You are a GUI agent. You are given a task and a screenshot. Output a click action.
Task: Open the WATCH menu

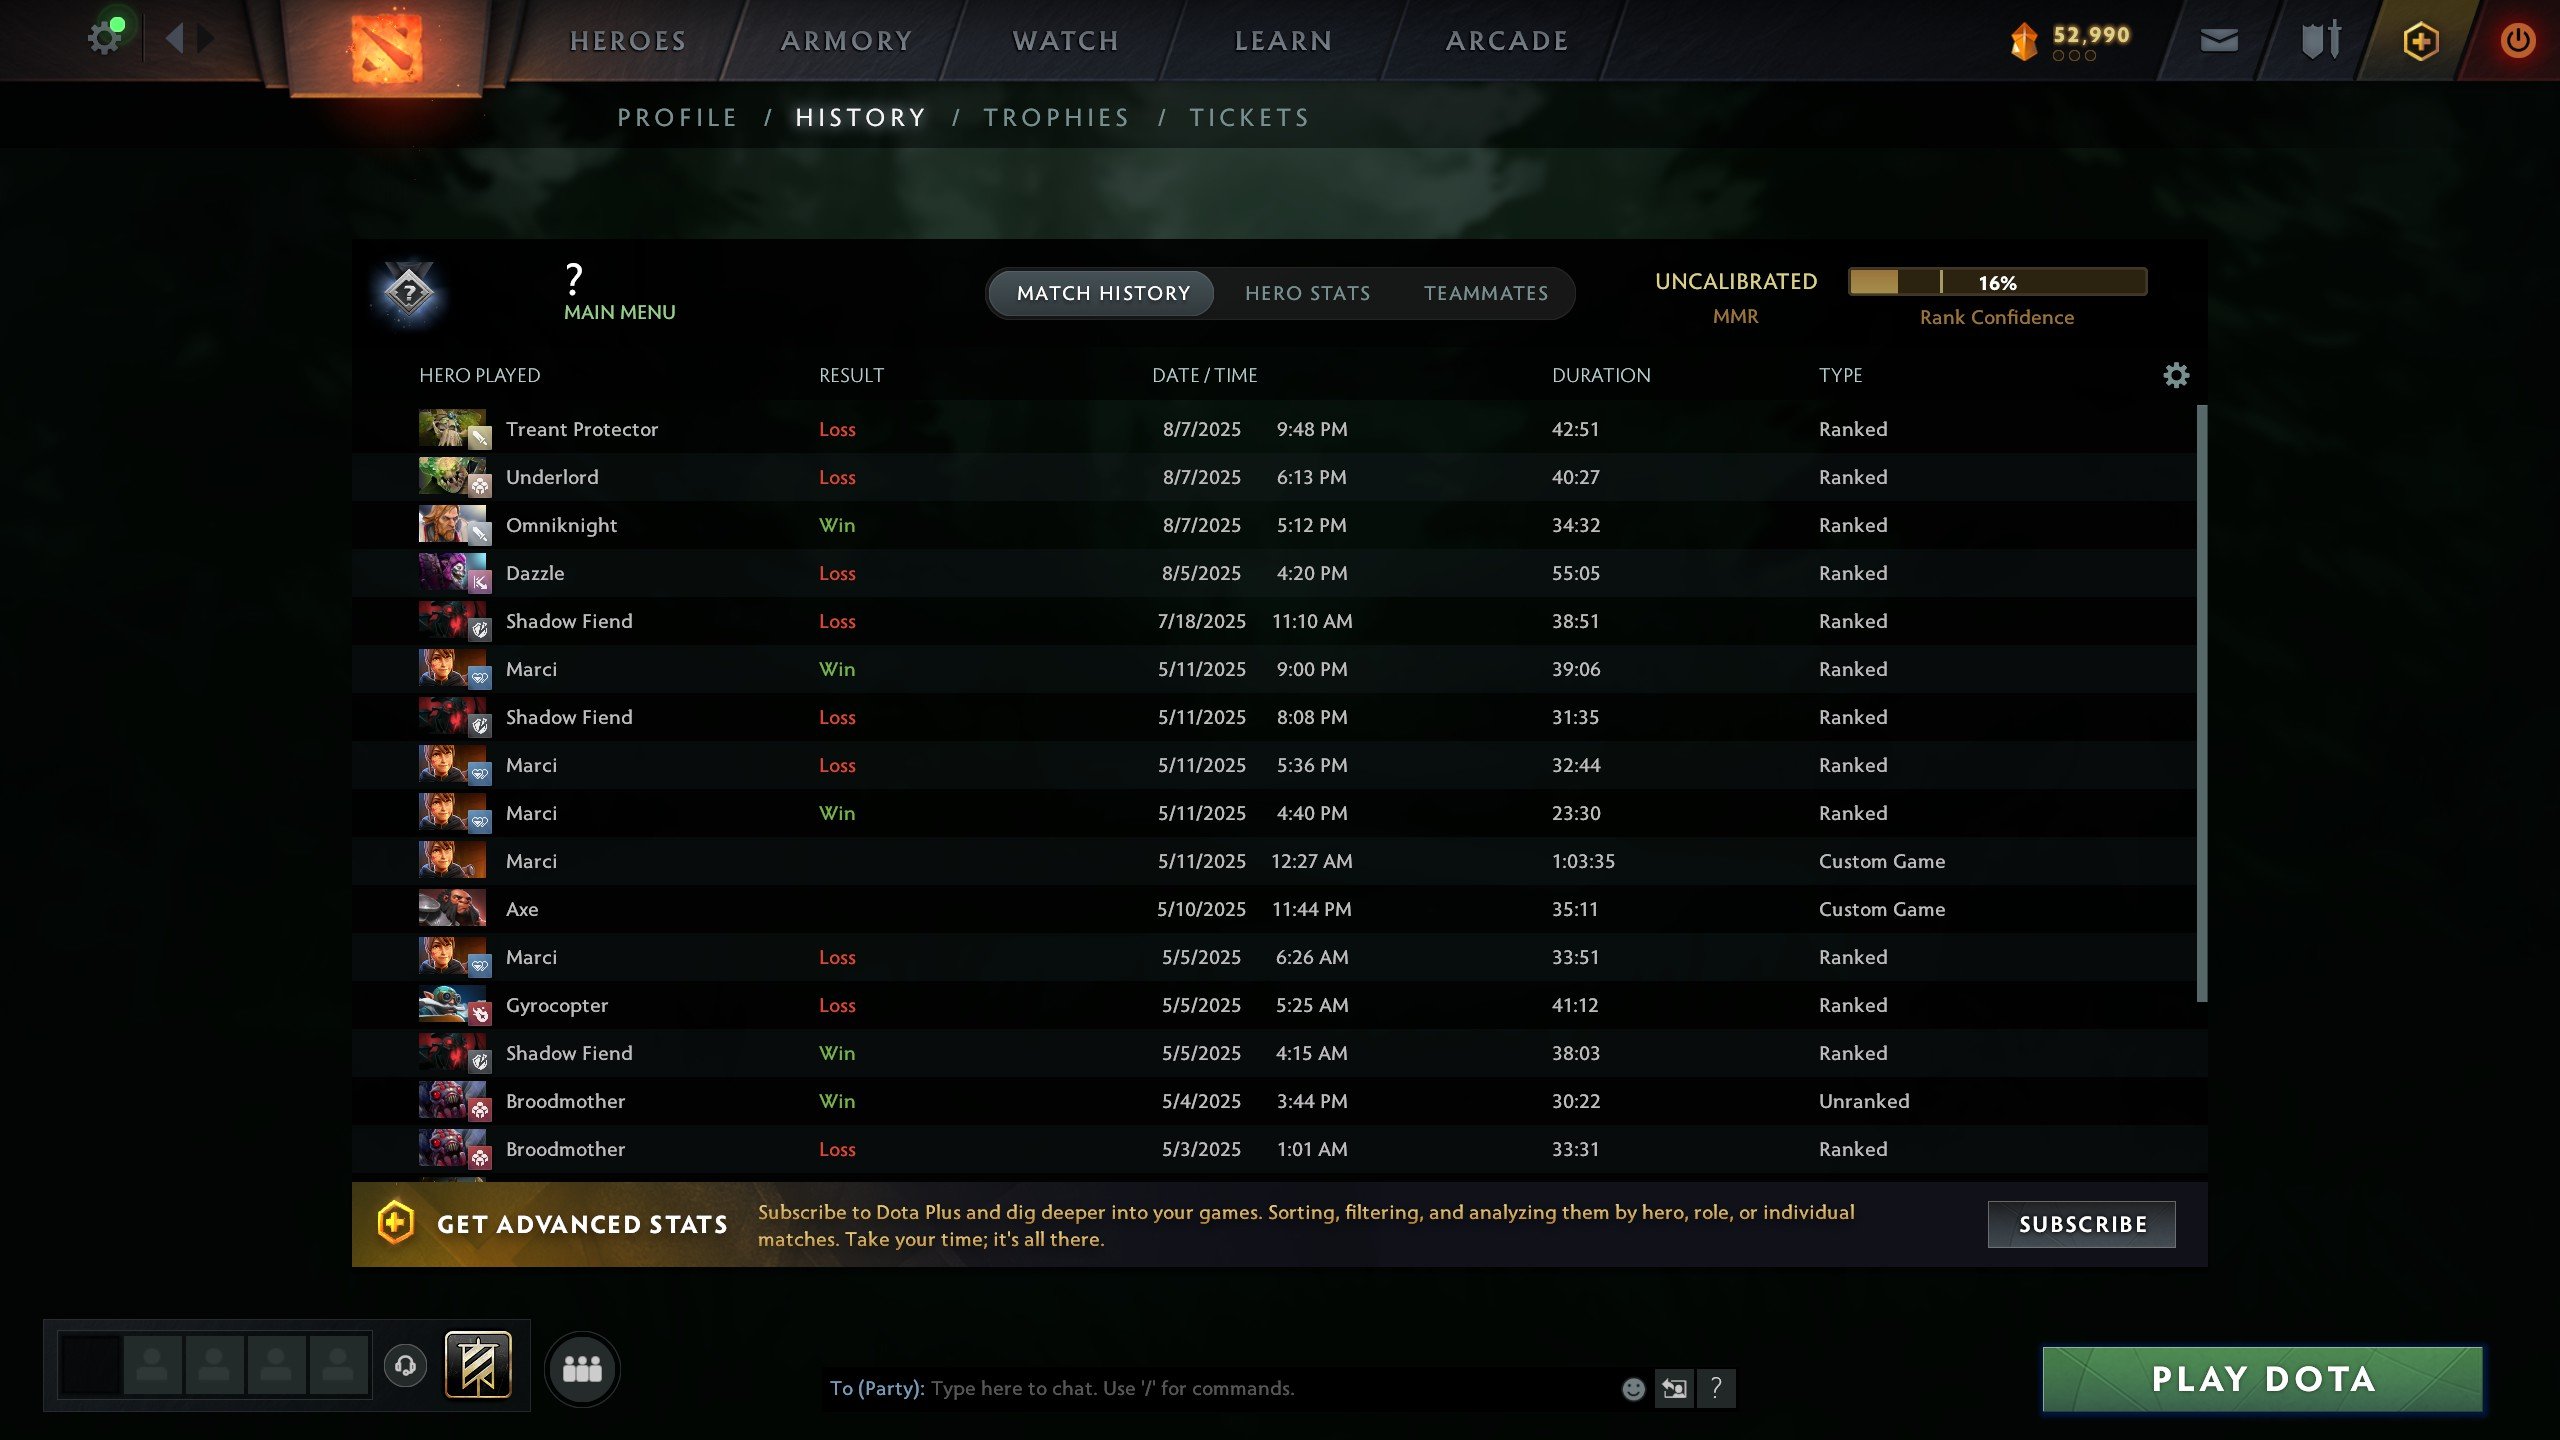point(1065,41)
